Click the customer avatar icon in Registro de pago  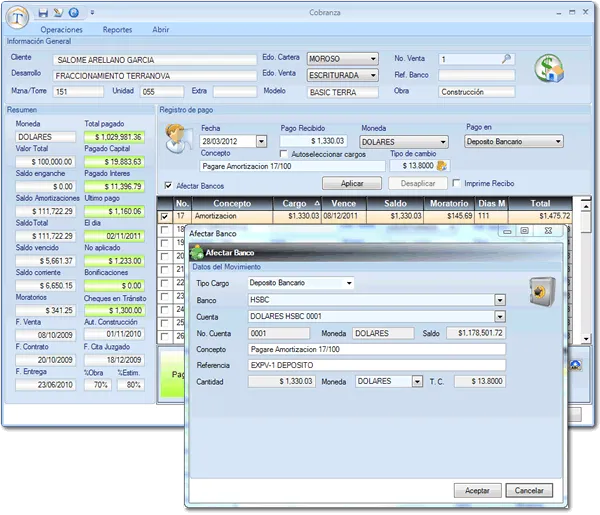coord(178,138)
